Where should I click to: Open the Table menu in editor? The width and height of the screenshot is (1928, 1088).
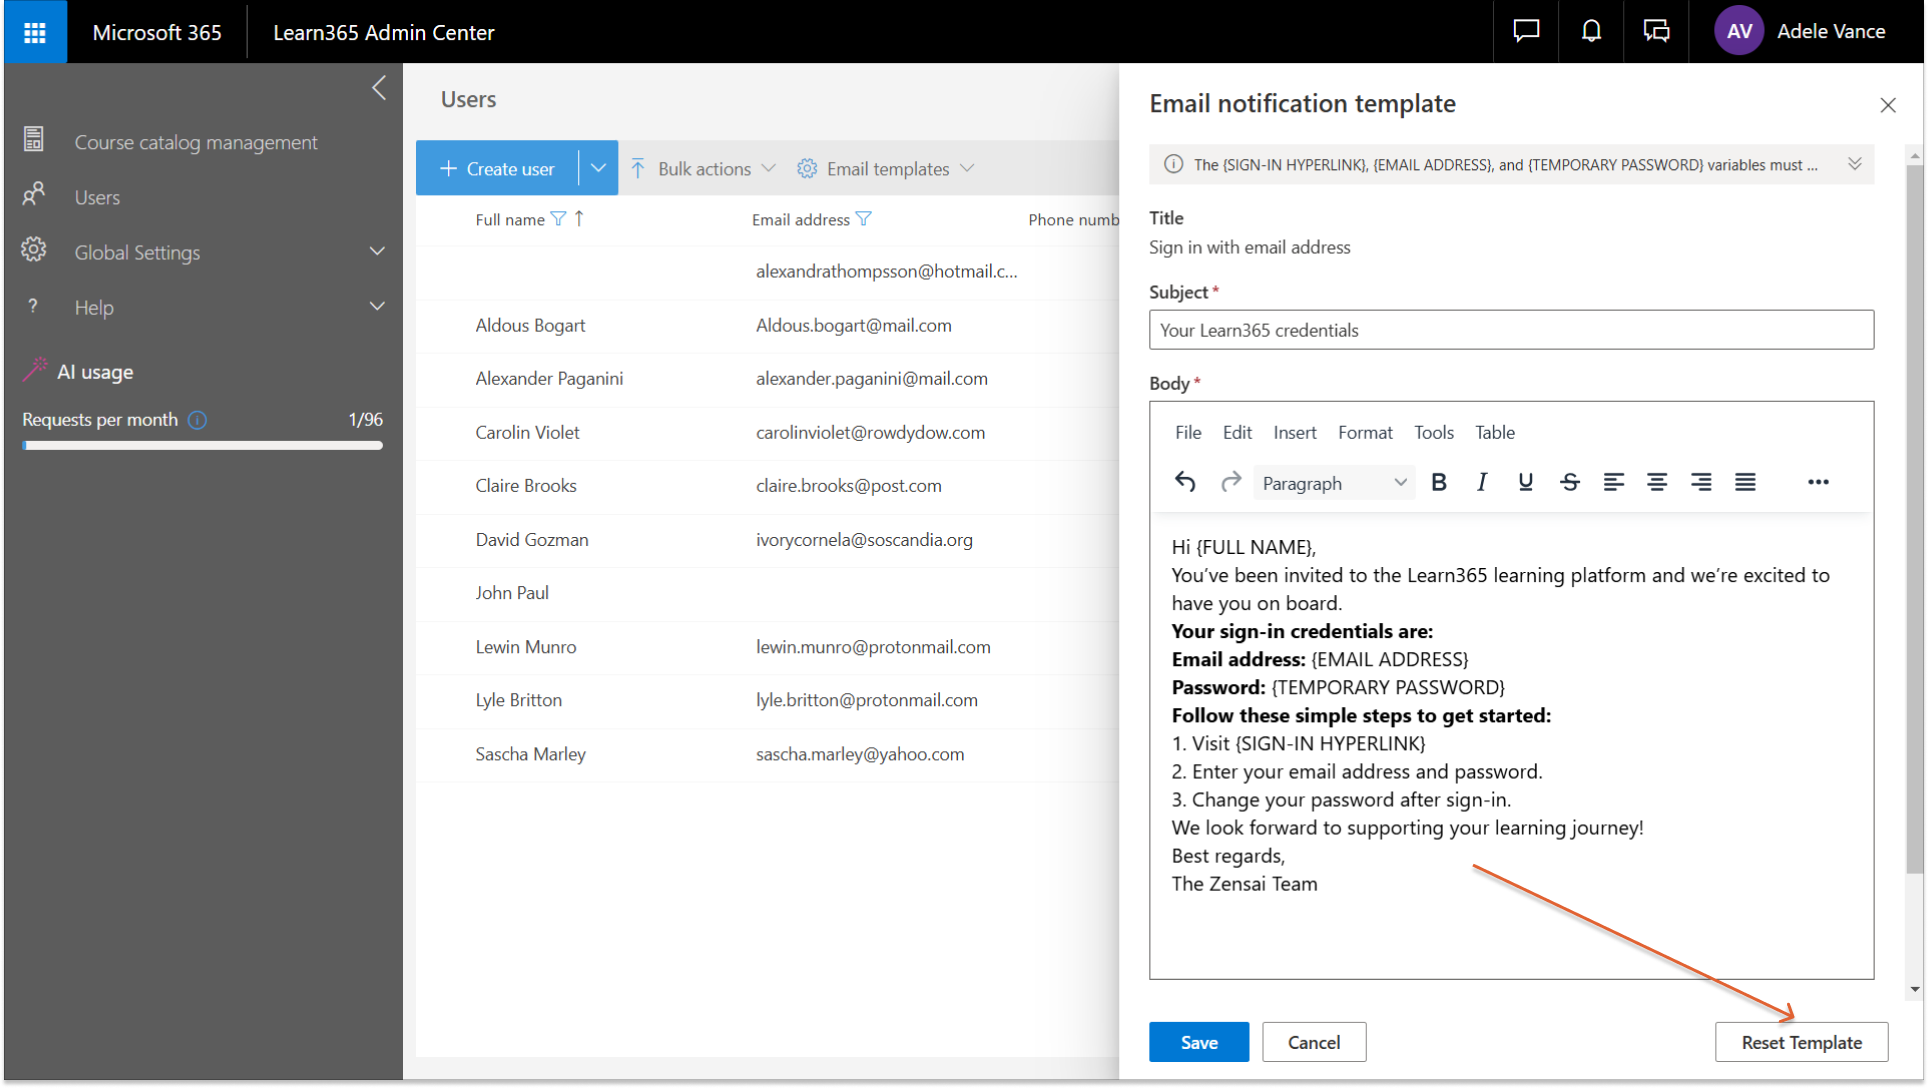(1495, 432)
